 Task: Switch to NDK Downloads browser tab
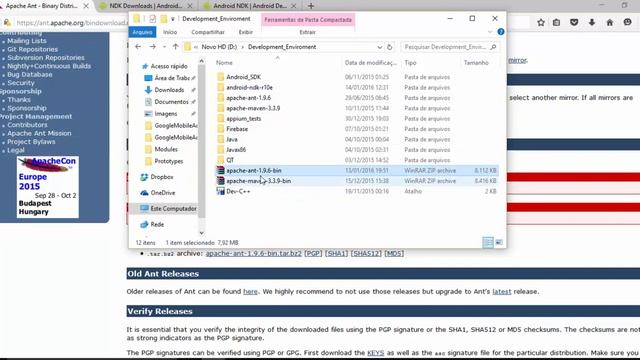point(146,6)
